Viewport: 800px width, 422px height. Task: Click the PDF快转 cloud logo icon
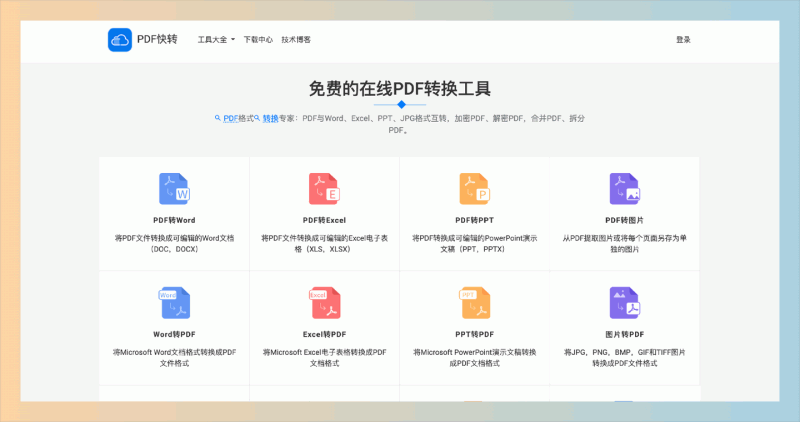(120, 40)
